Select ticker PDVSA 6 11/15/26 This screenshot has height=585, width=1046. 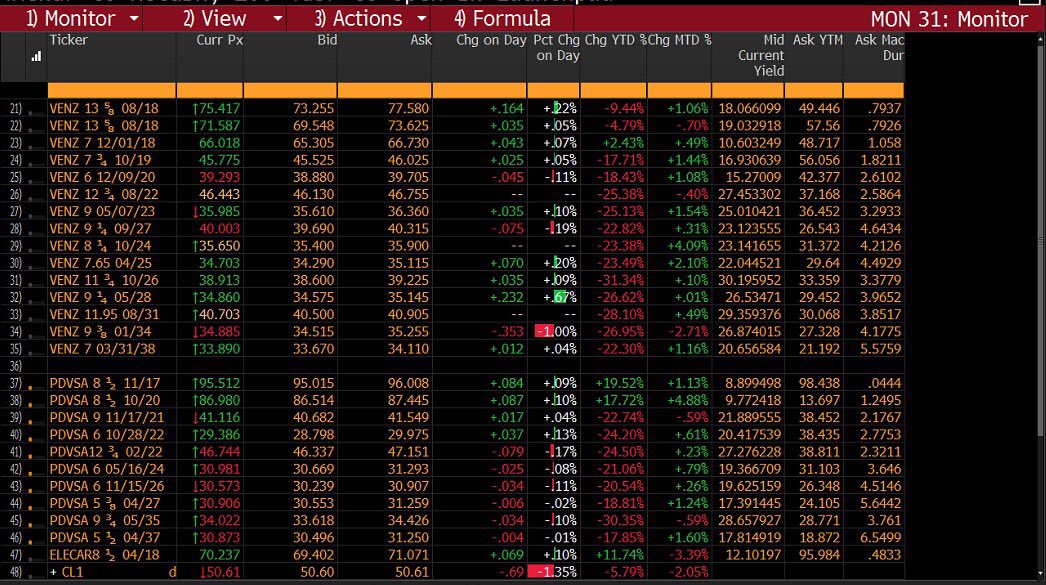107,486
